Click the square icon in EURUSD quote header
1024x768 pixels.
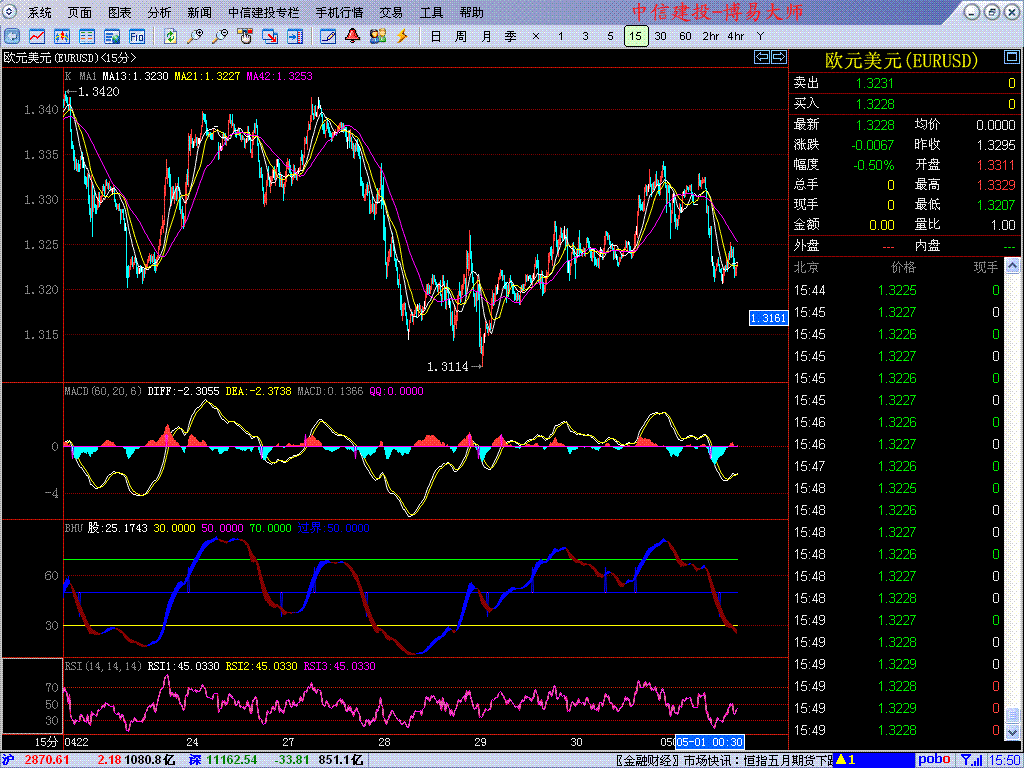pyautogui.click(x=1010, y=59)
